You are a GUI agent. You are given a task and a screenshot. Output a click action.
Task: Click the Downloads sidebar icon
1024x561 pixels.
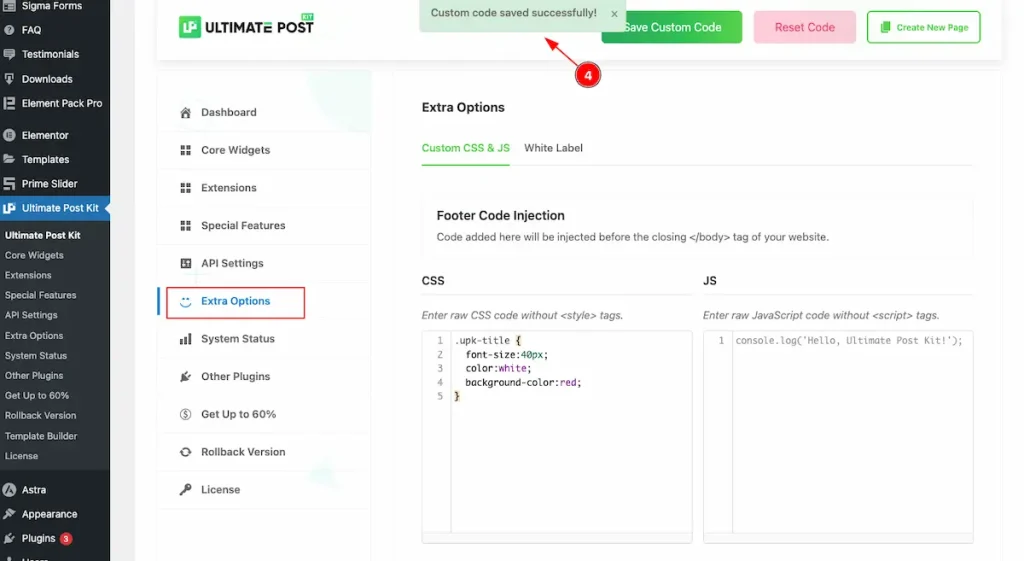coord(9,79)
